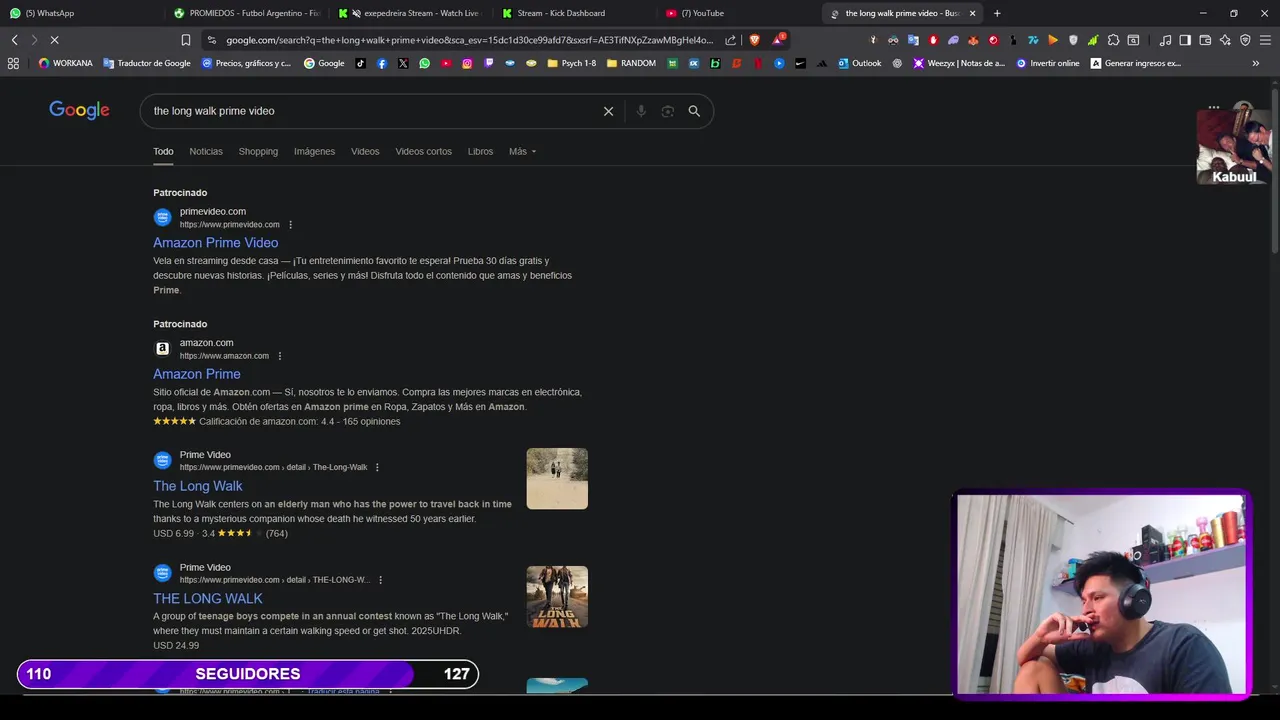The height and width of the screenshot is (720, 1280).
Task: Open options for primevideo.com sponsored result
Action: 291,225
